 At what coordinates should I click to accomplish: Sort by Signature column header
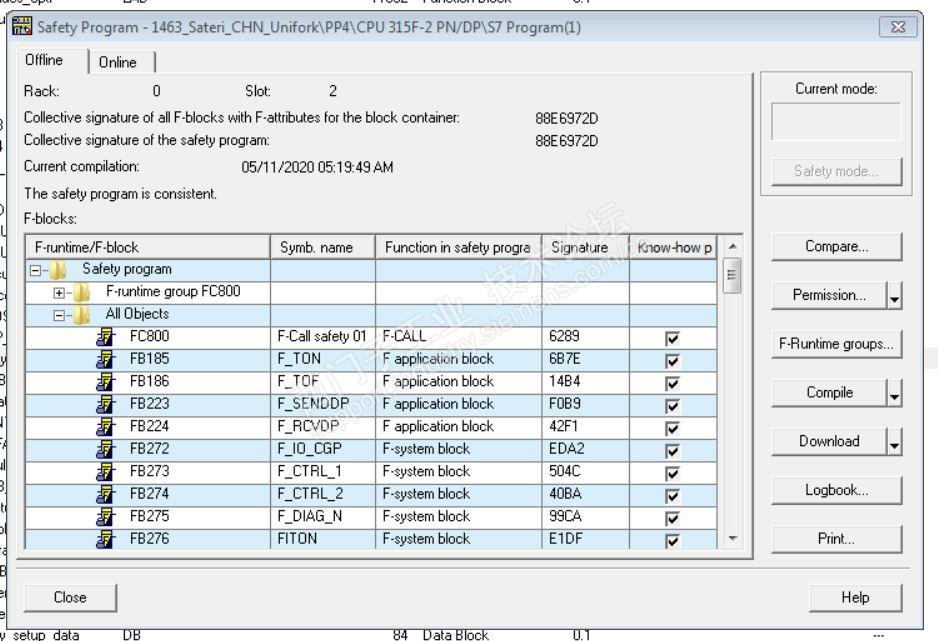coord(586,247)
